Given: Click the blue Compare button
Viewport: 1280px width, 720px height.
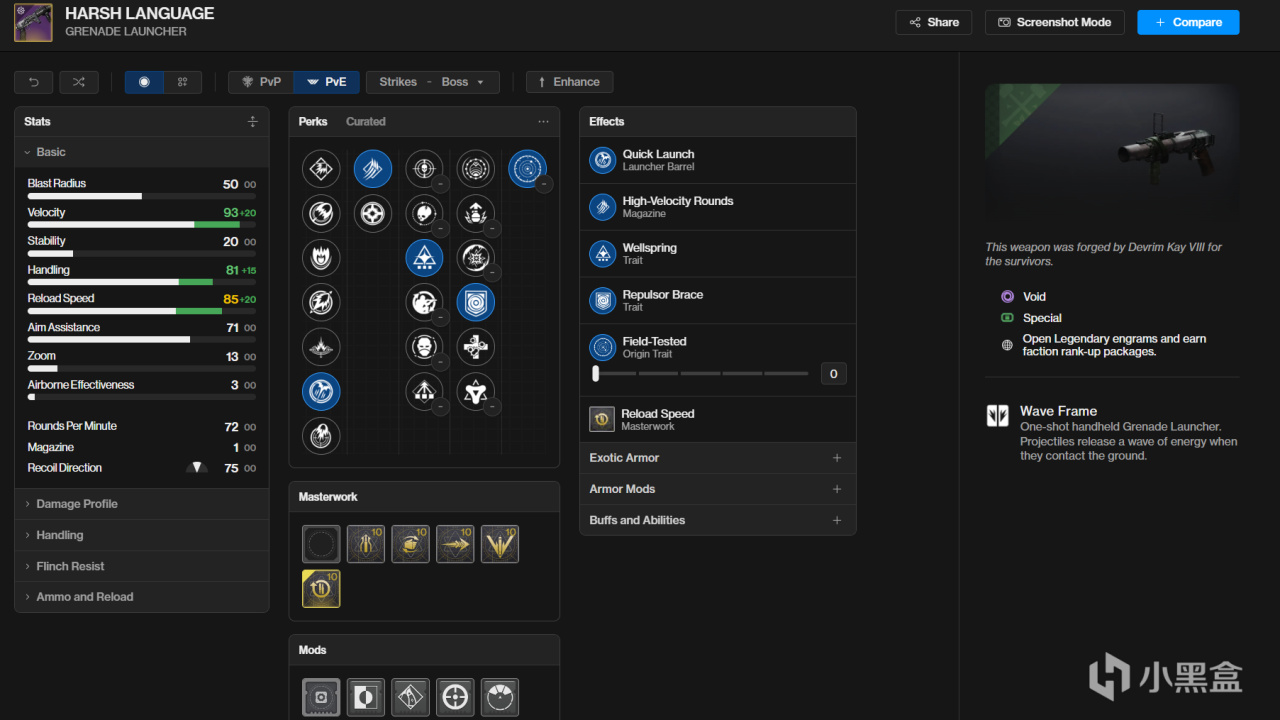Looking at the screenshot, I should [x=1188, y=22].
